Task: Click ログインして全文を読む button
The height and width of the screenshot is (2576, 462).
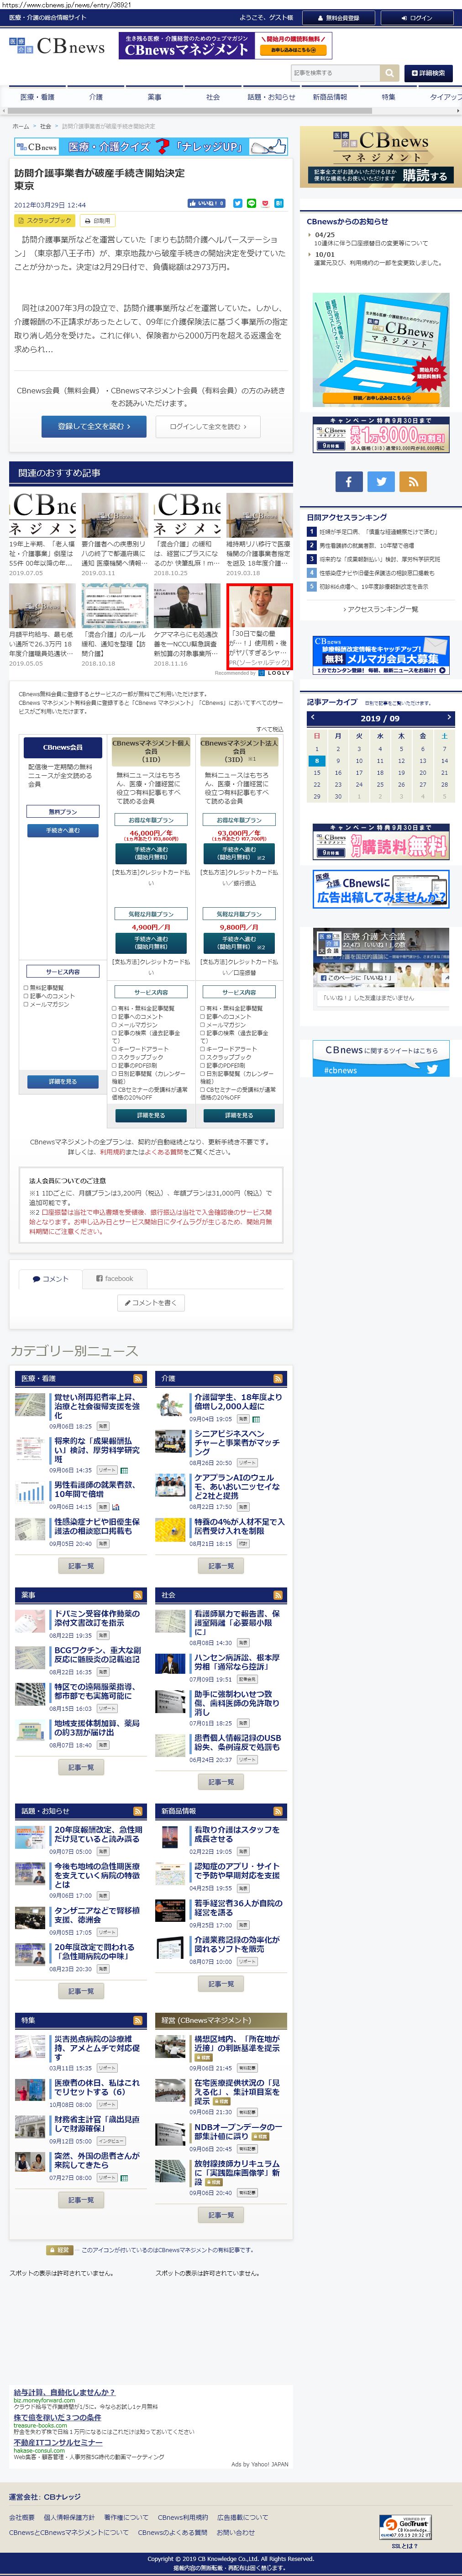Action: (x=208, y=426)
